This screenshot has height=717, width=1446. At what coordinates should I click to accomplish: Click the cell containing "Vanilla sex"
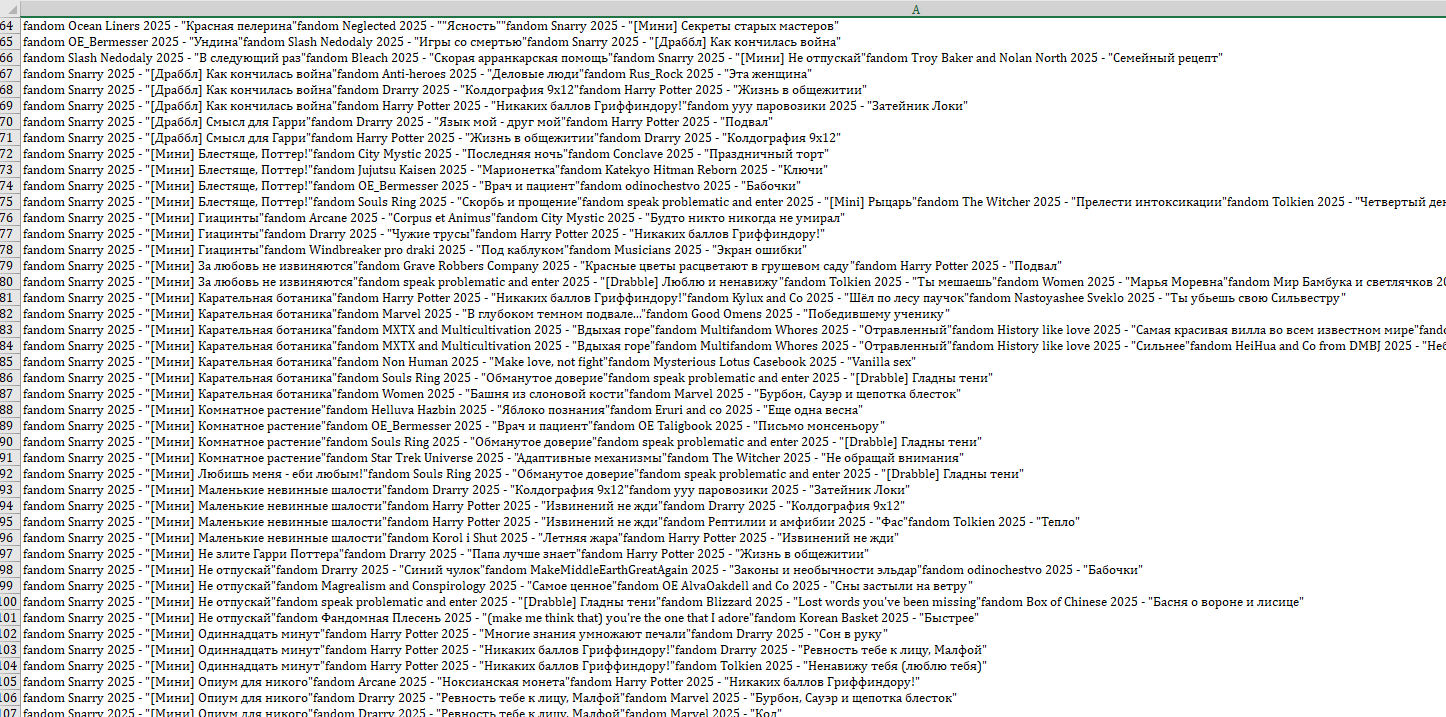click(x=732, y=362)
